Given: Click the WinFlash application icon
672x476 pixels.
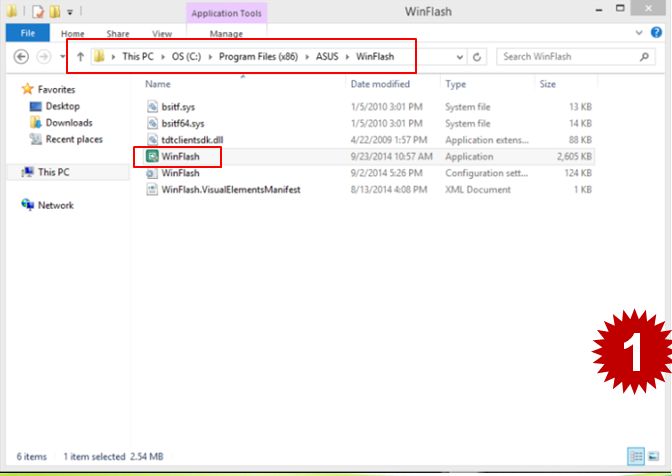Looking at the screenshot, I should (152, 156).
